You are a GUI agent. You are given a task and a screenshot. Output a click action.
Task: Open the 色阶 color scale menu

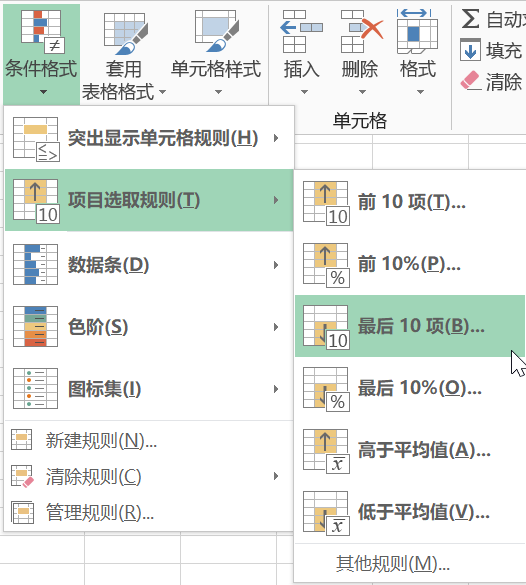tap(149, 327)
